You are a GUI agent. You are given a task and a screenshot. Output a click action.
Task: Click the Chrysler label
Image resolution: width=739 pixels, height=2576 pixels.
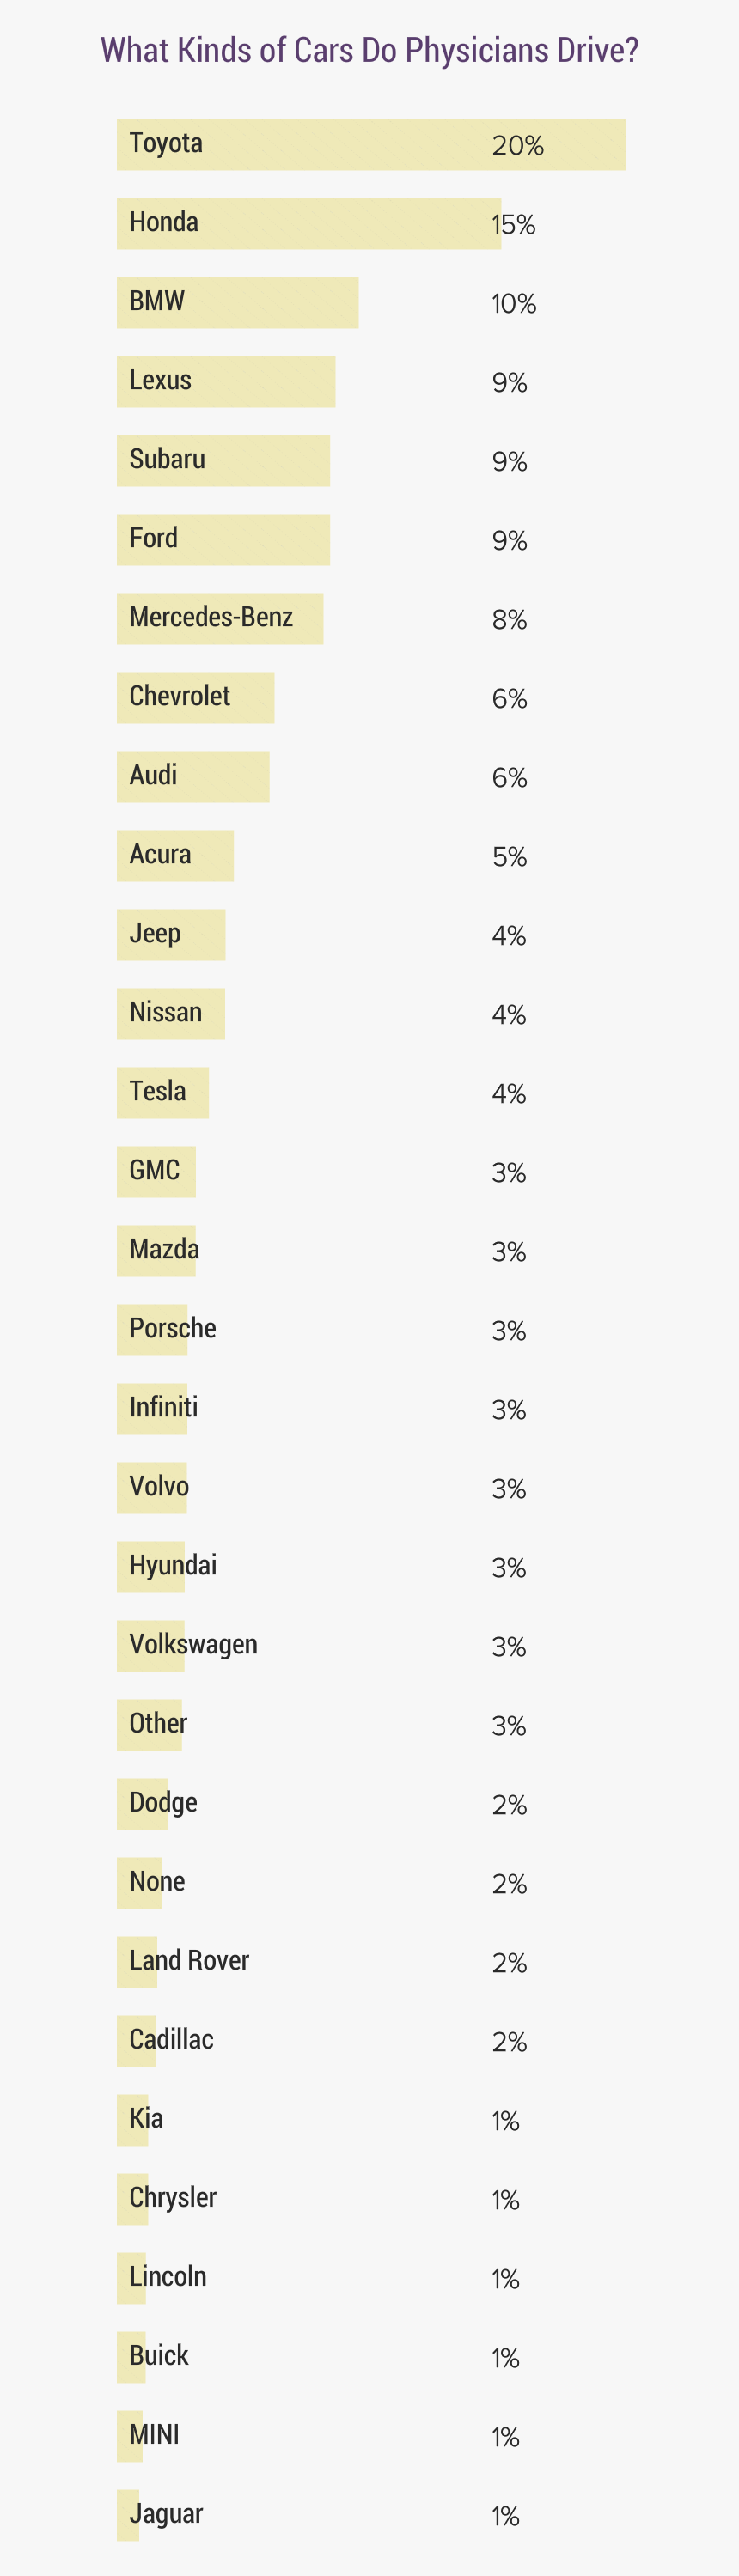(x=172, y=2198)
